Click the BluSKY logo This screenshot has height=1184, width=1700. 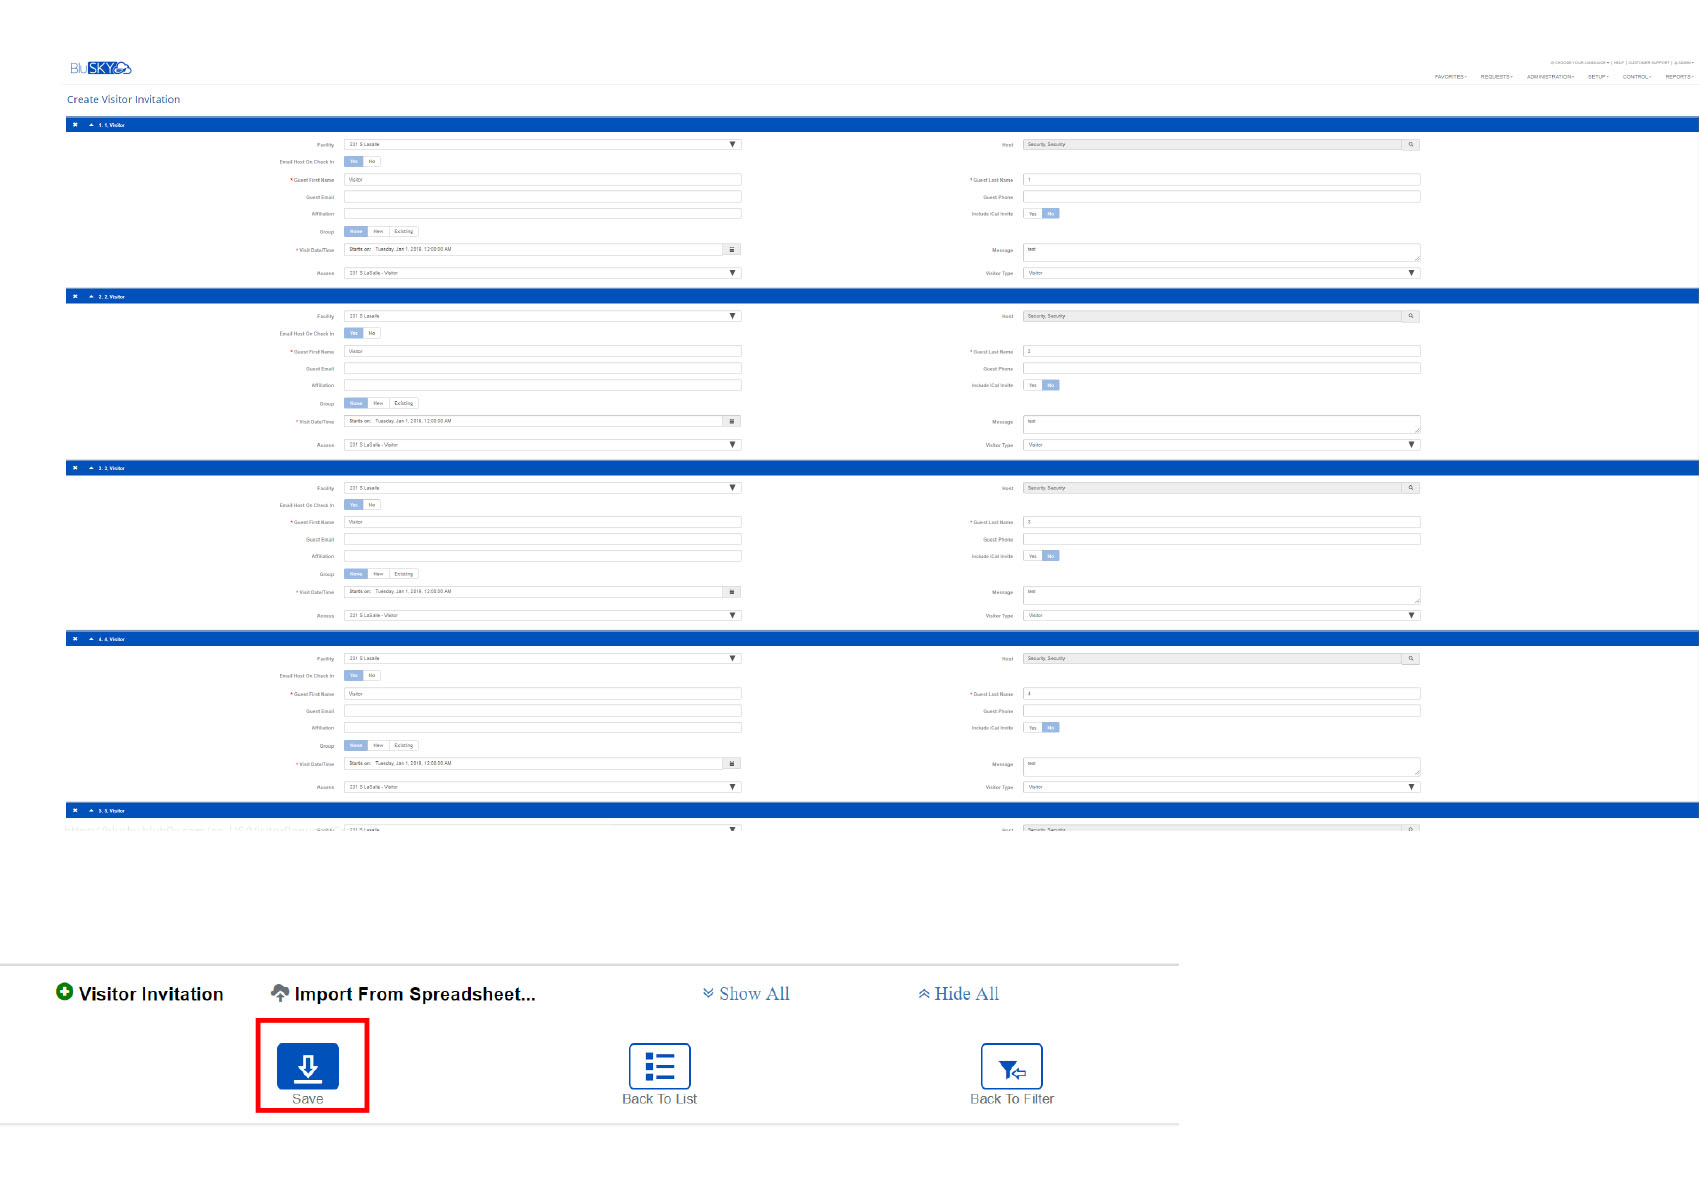(x=100, y=68)
